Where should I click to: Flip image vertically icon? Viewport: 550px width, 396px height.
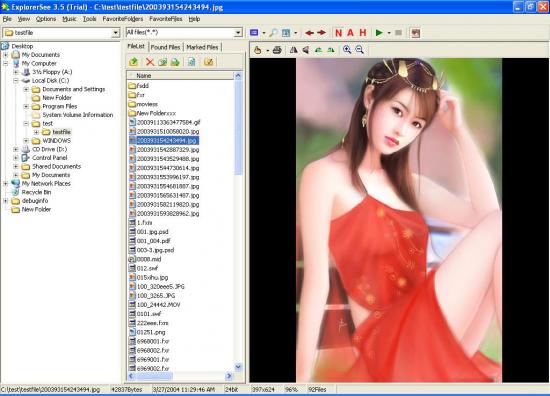(306, 50)
